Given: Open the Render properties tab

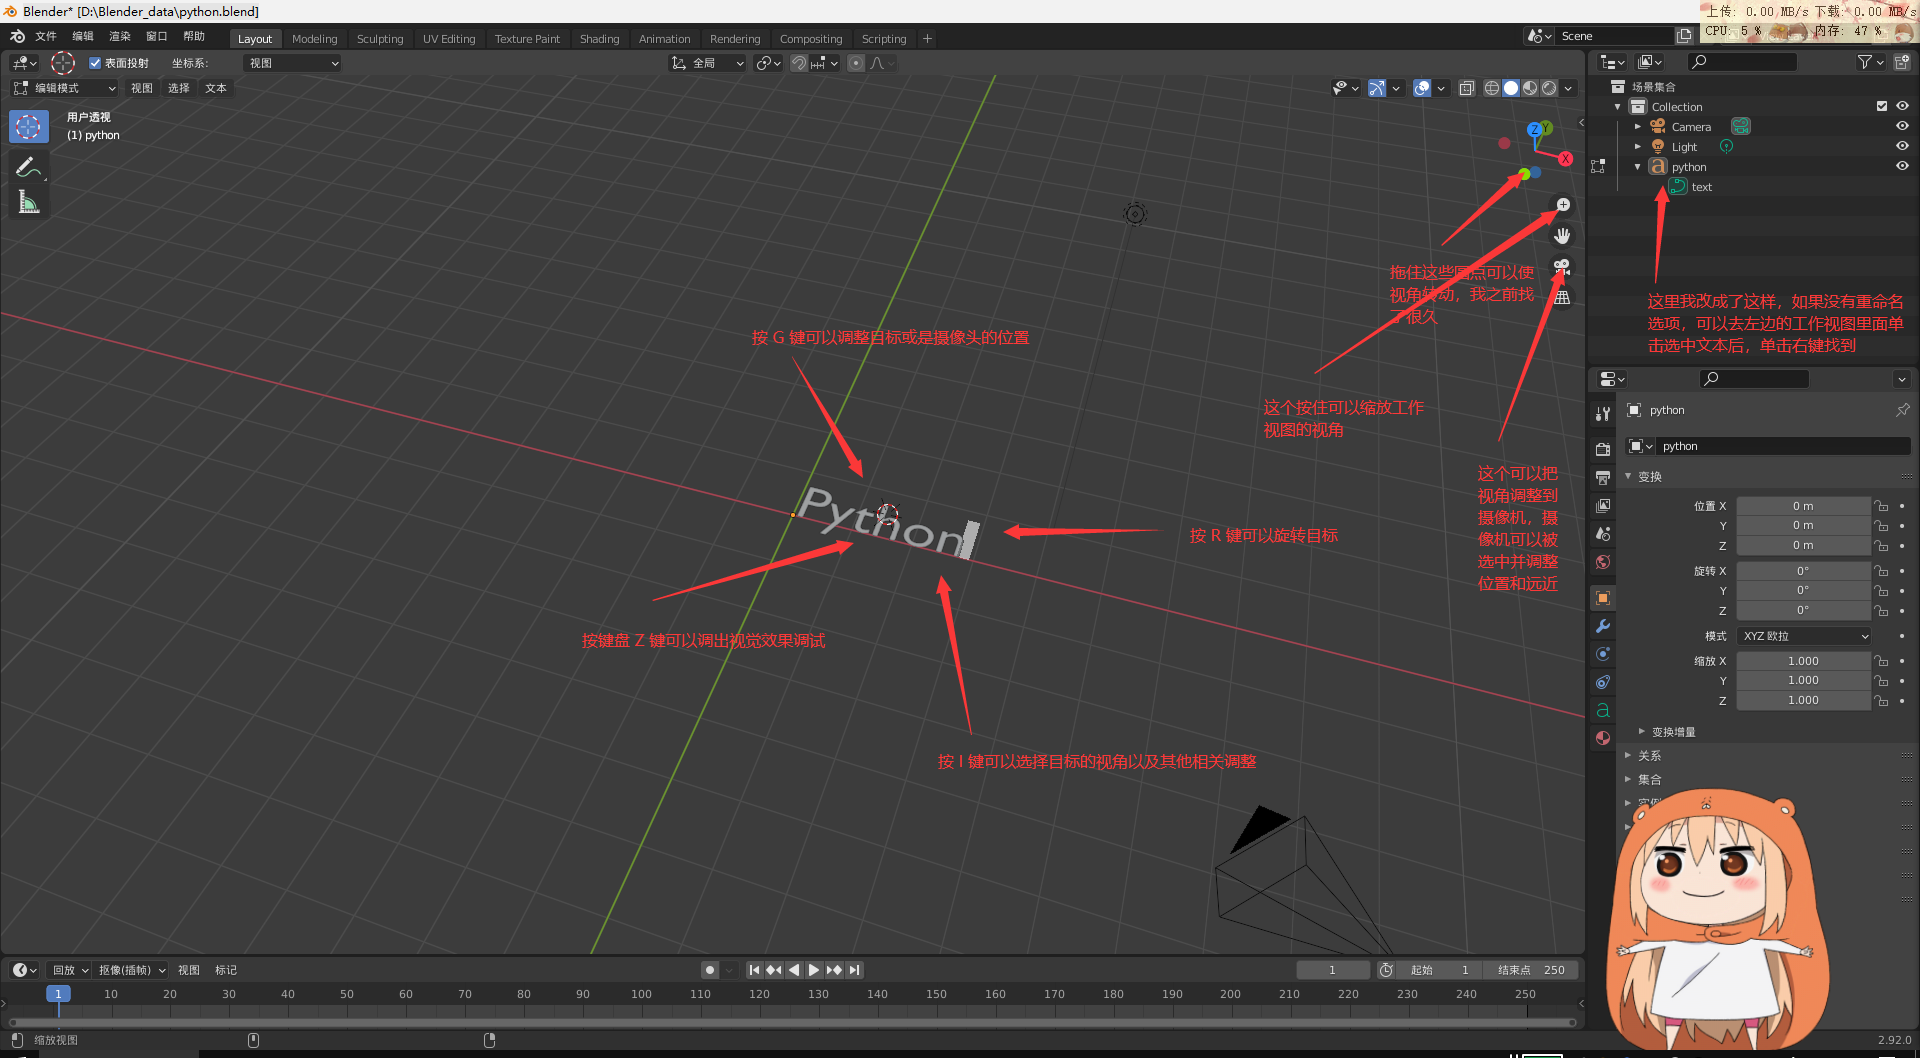Looking at the screenshot, I should (x=1603, y=448).
